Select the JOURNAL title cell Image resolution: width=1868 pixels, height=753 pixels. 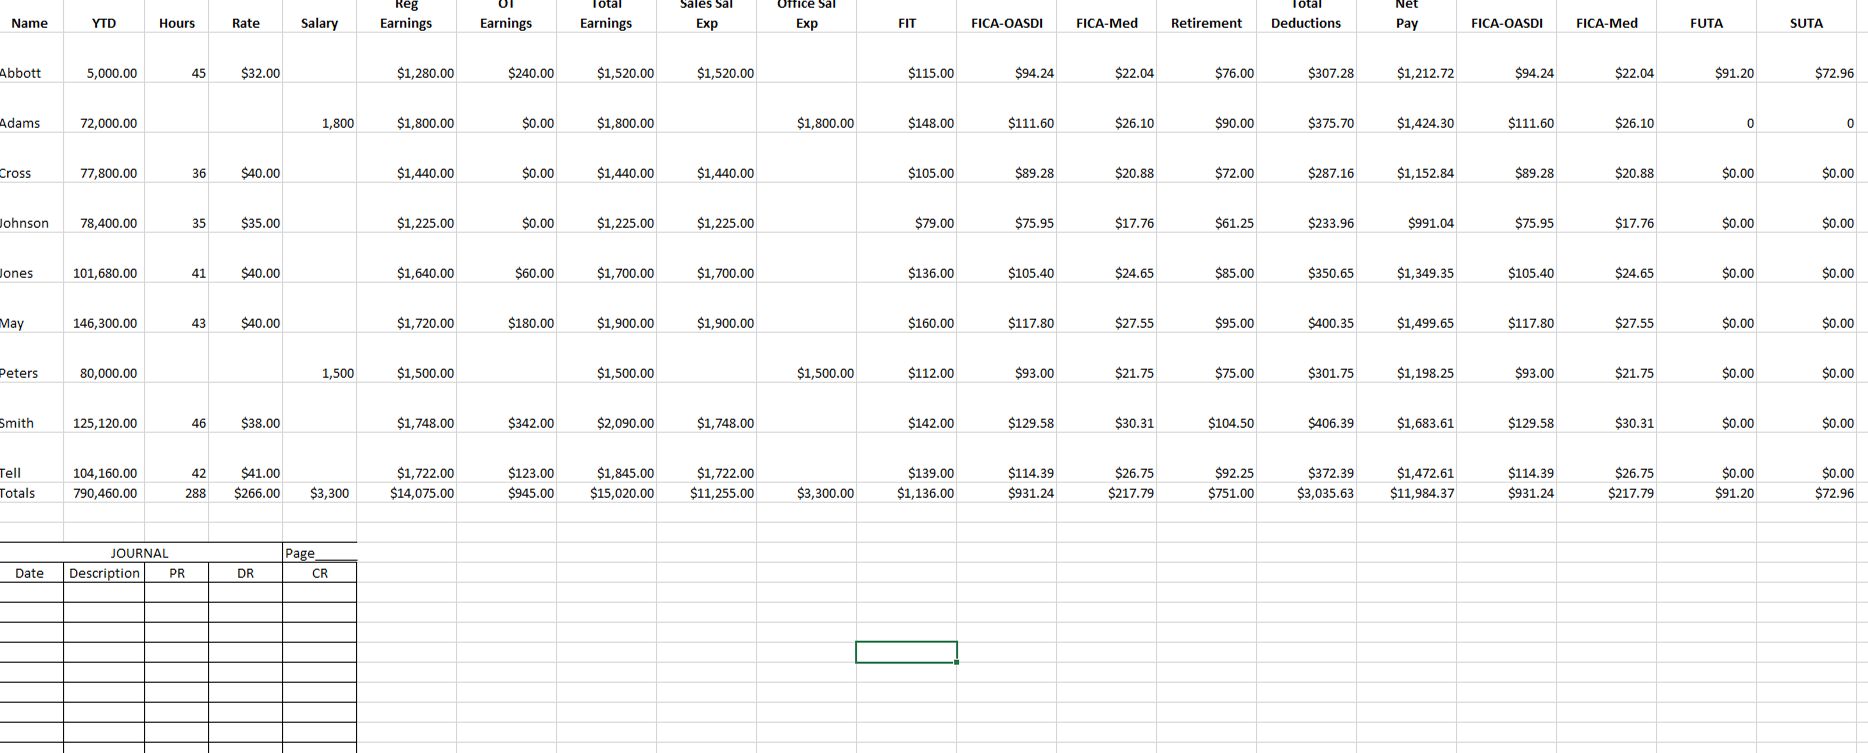pos(140,553)
